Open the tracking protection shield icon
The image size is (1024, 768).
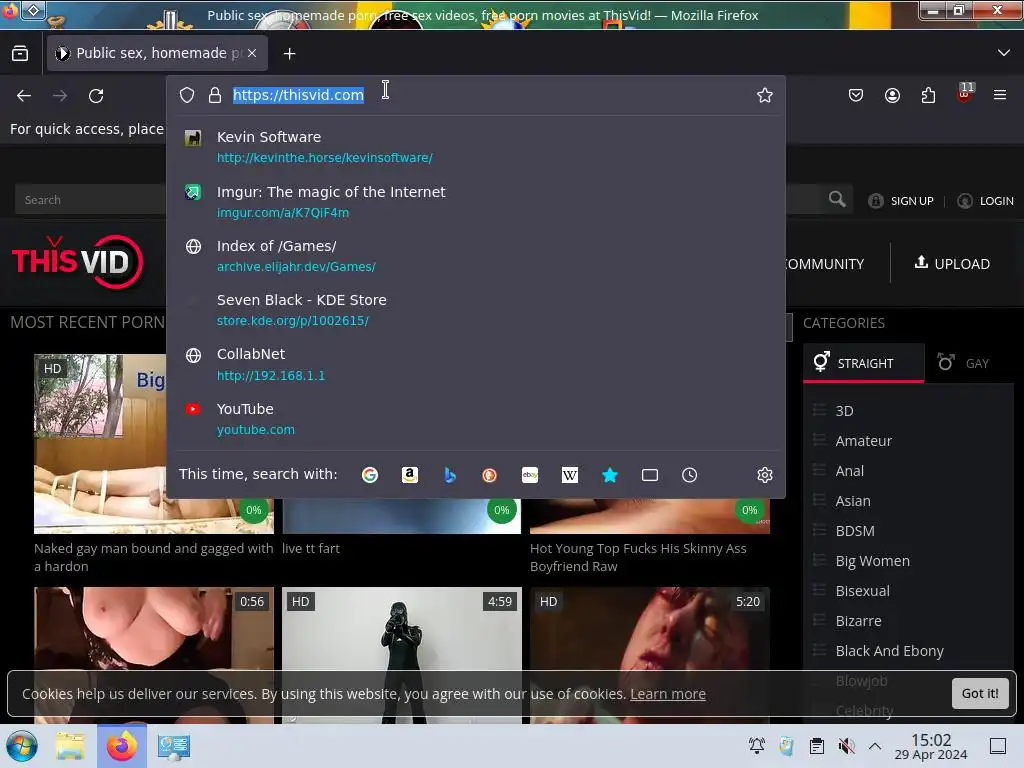(187, 95)
